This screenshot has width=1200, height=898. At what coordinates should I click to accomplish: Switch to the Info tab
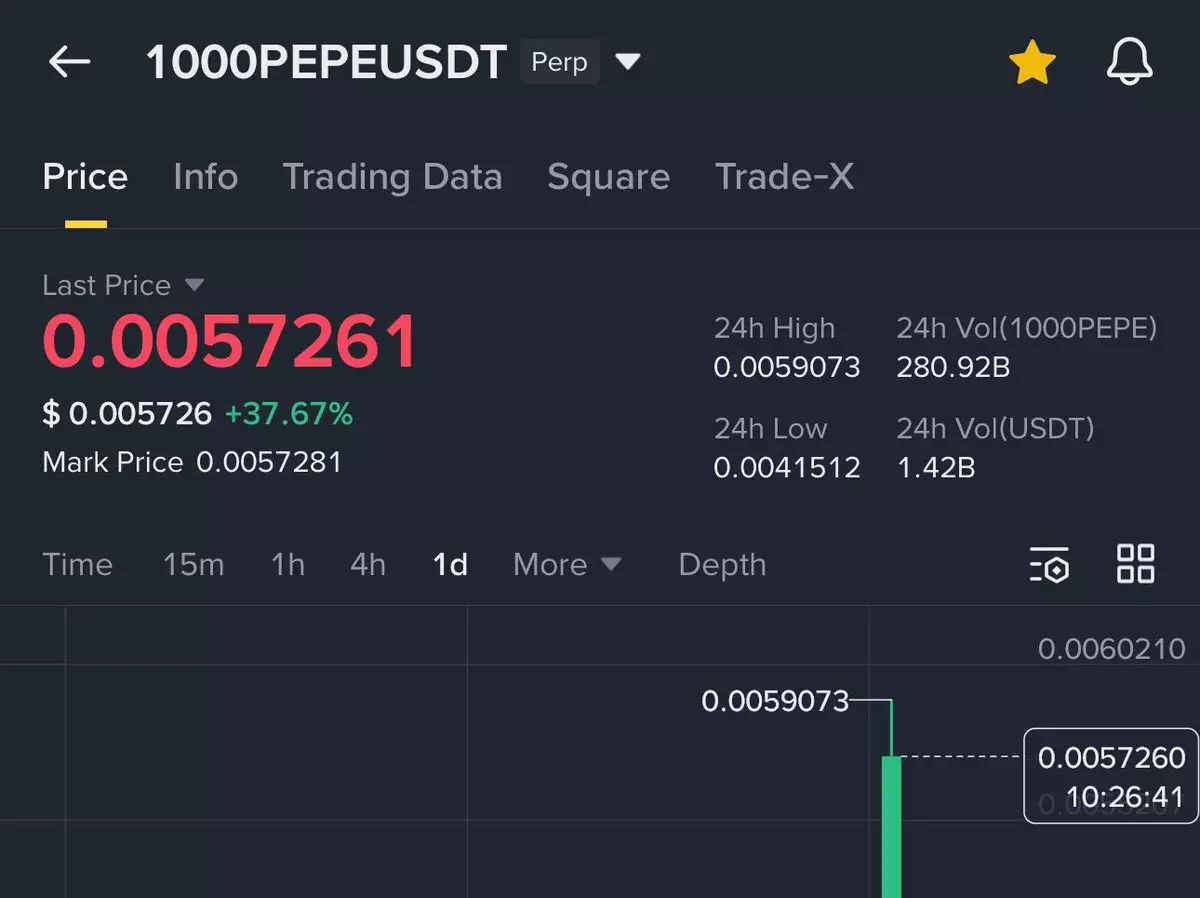pyautogui.click(x=205, y=177)
